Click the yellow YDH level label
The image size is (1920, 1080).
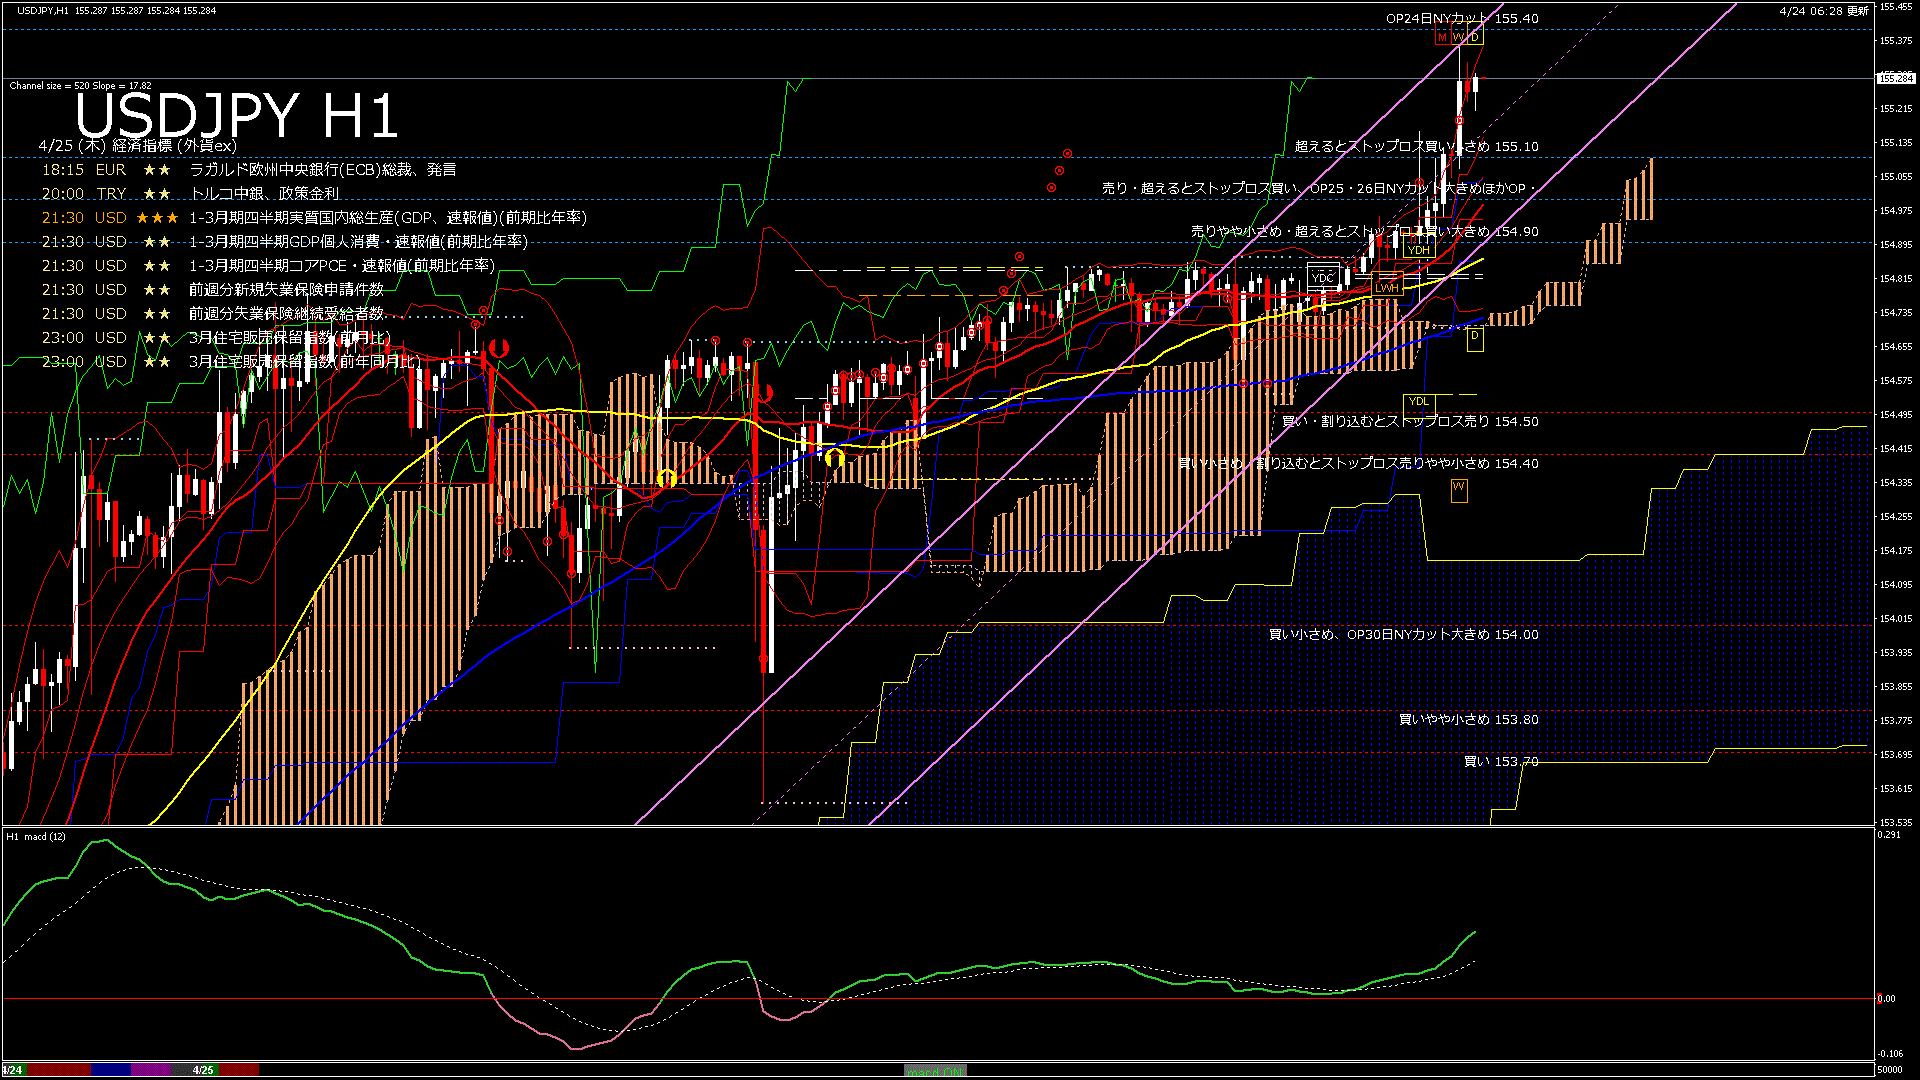tap(1418, 250)
